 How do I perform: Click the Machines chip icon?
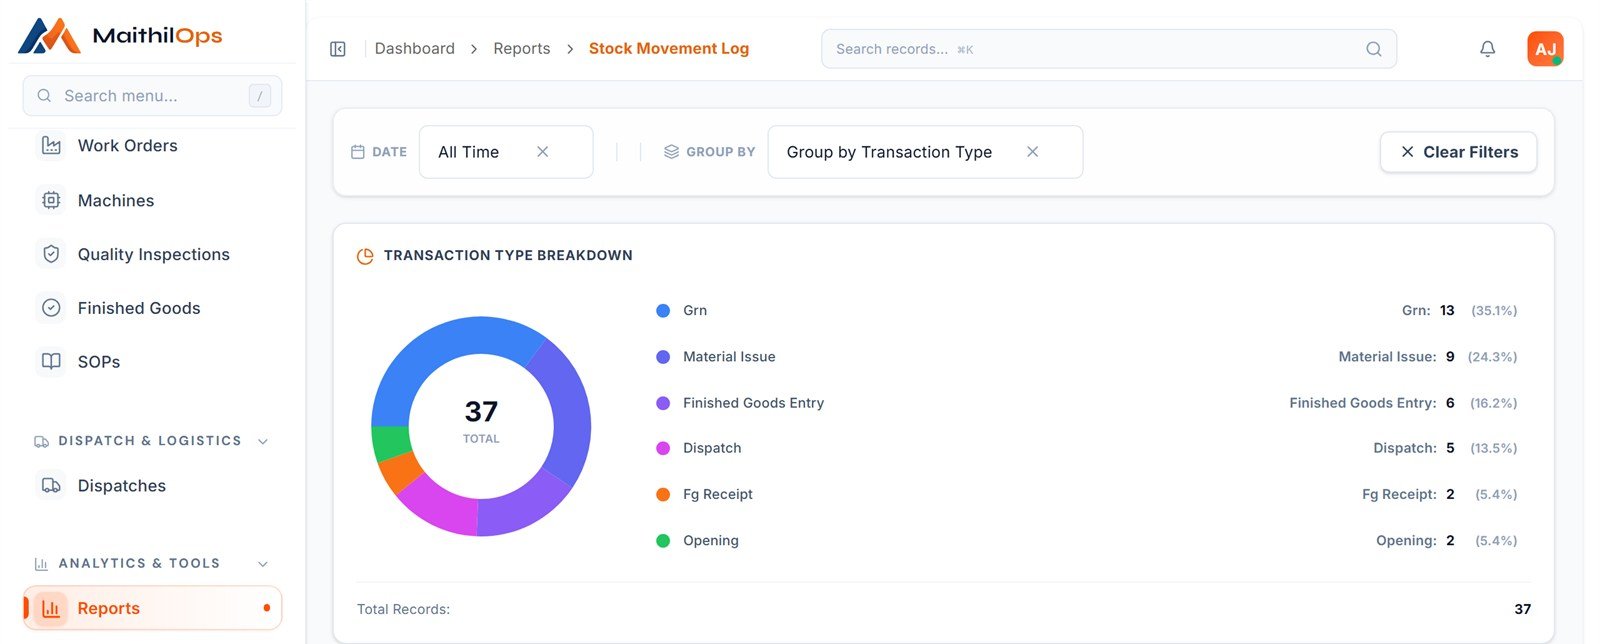(x=51, y=200)
